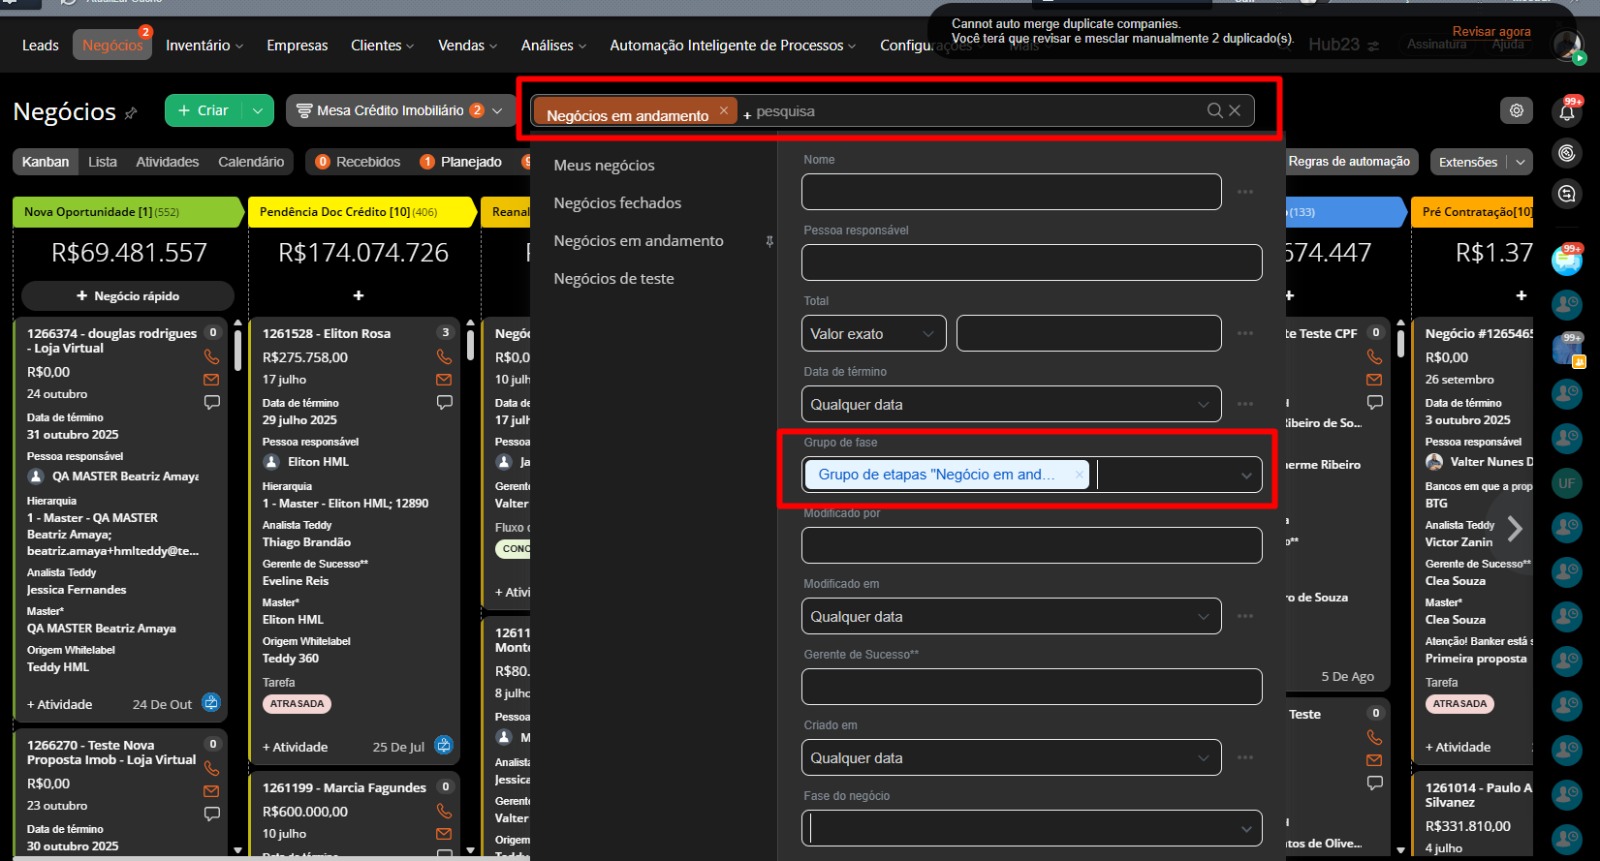Viewport: 1600px width, 861px height.
Task: Pin the Negócios em andamento filter preset
Action: [769, 241]
